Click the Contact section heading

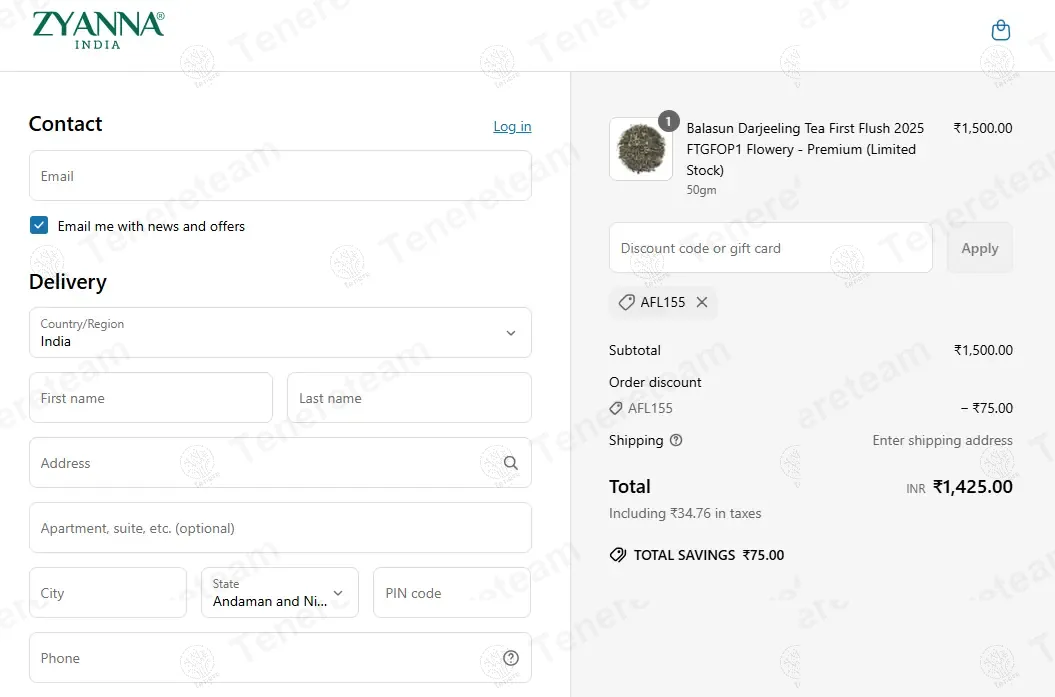[x=65, y=124]
